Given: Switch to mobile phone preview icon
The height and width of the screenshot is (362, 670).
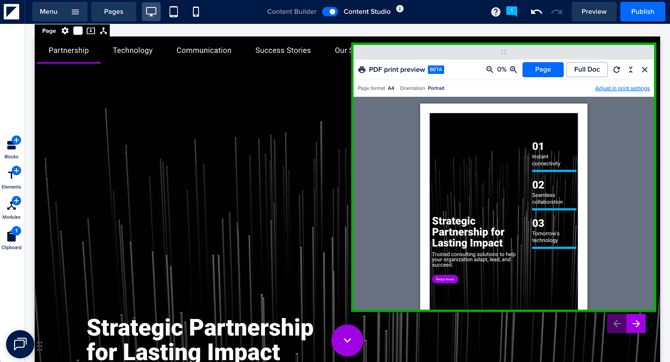Looking at the screenshot, I should [196, 12].
